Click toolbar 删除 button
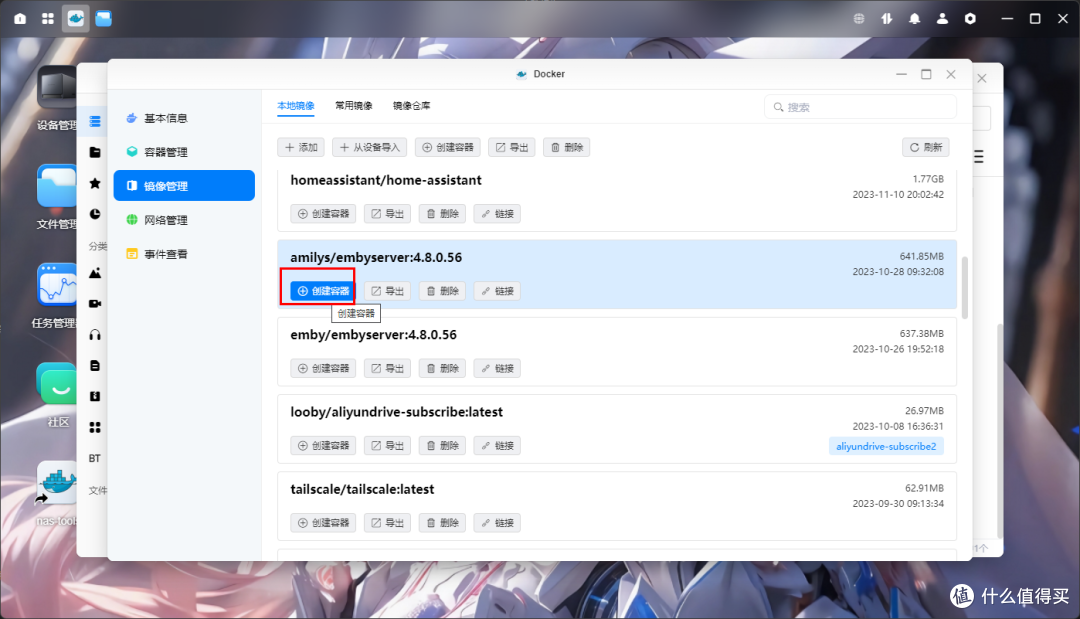The height and width of the screenshot is (619, 1080). pos(566,147)
